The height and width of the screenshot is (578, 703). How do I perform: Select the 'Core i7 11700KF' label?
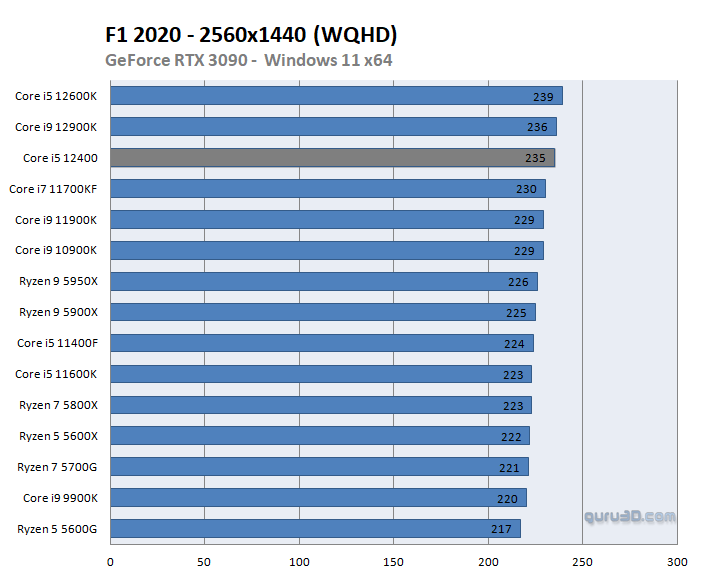pos(53,189)
